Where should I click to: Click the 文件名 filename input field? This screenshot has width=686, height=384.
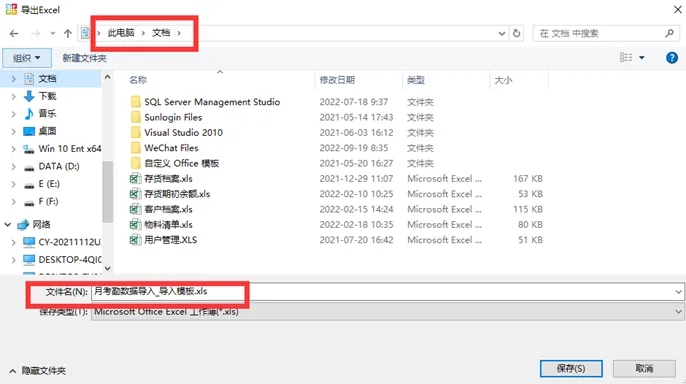(x=387, y=292)
